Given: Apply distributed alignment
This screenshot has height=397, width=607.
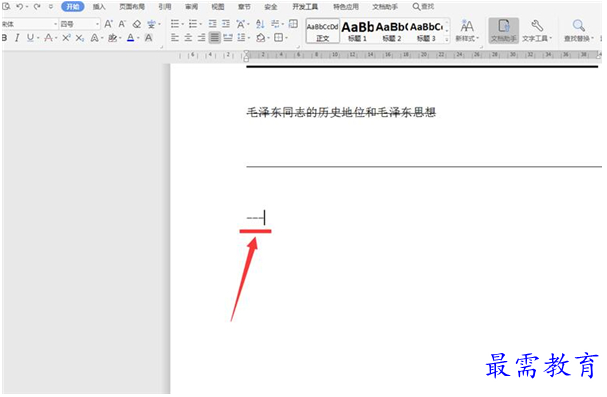Looking at the screenshot, I should (228, 38).
